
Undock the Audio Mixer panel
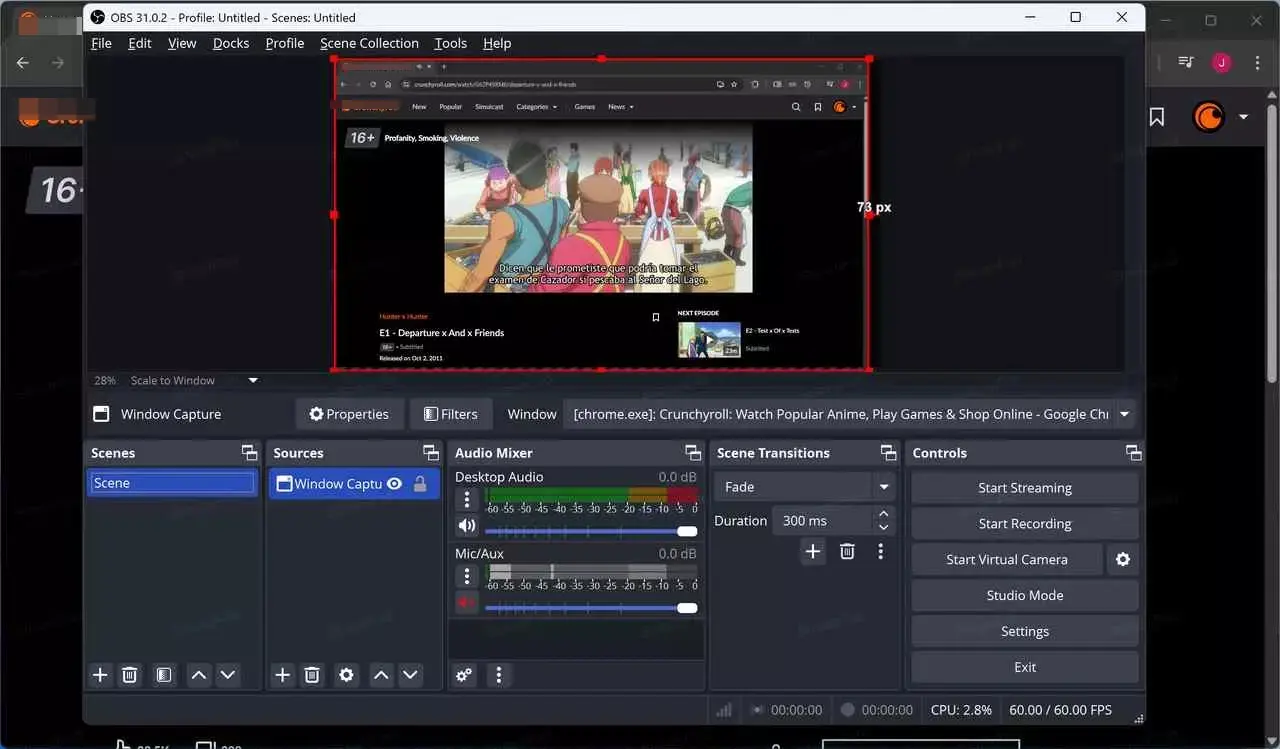(693, 453)
